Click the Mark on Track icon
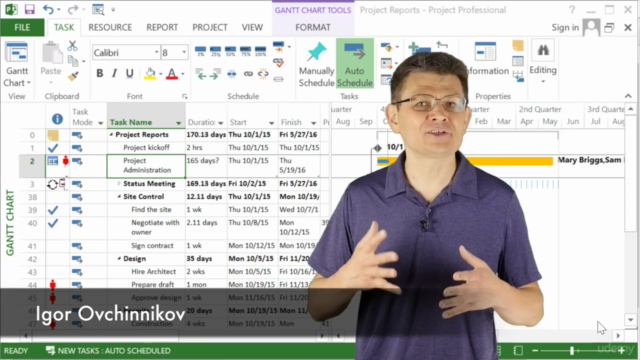This screenshot has height=360, width=640. click(x=279, y=47)
